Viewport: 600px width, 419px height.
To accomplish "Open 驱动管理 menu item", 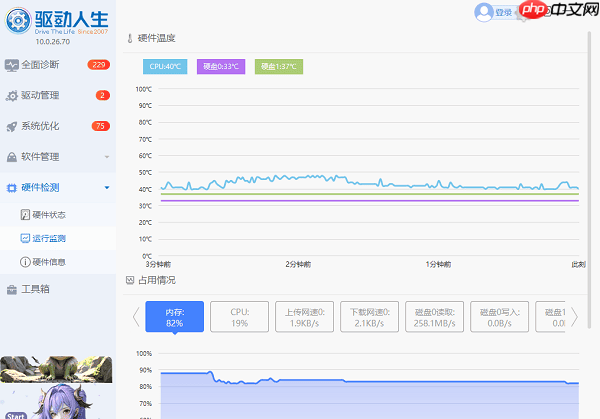I will (58, 96).
